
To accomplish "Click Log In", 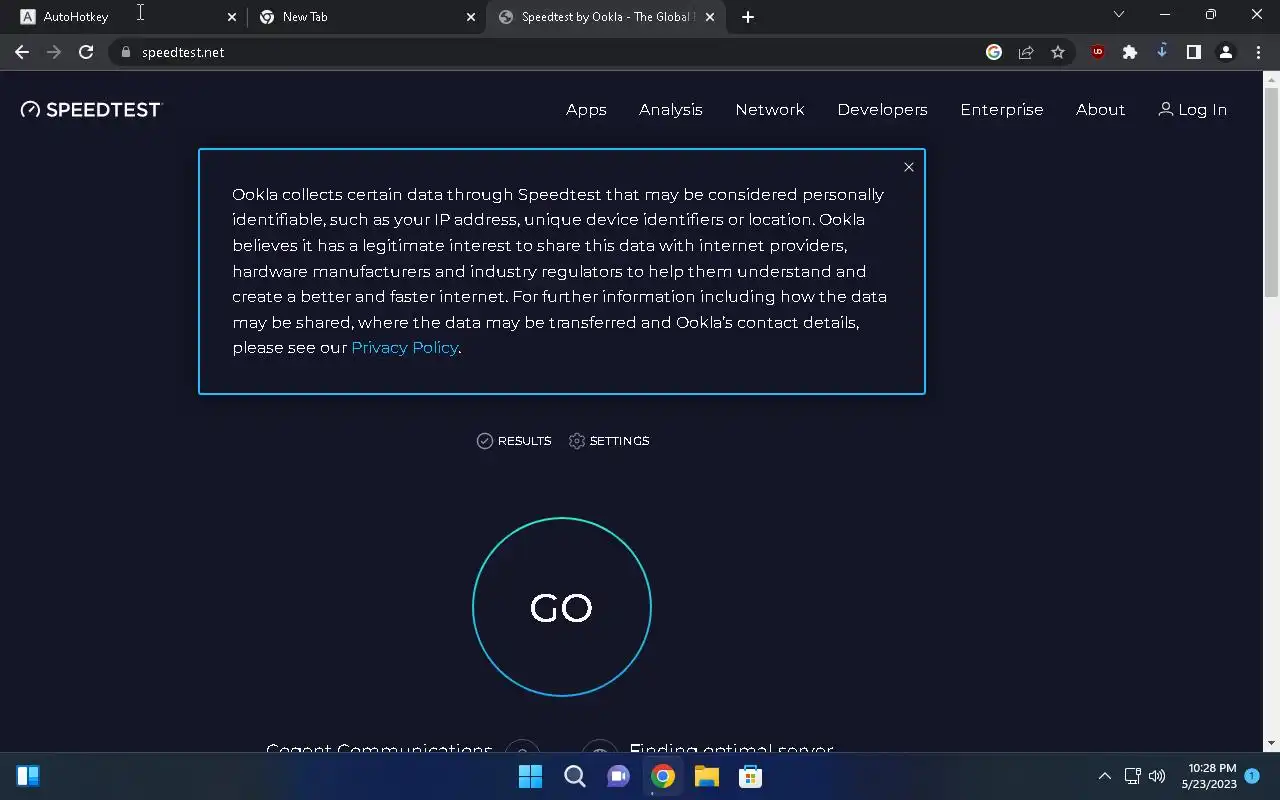I will tap(1192, 110).
